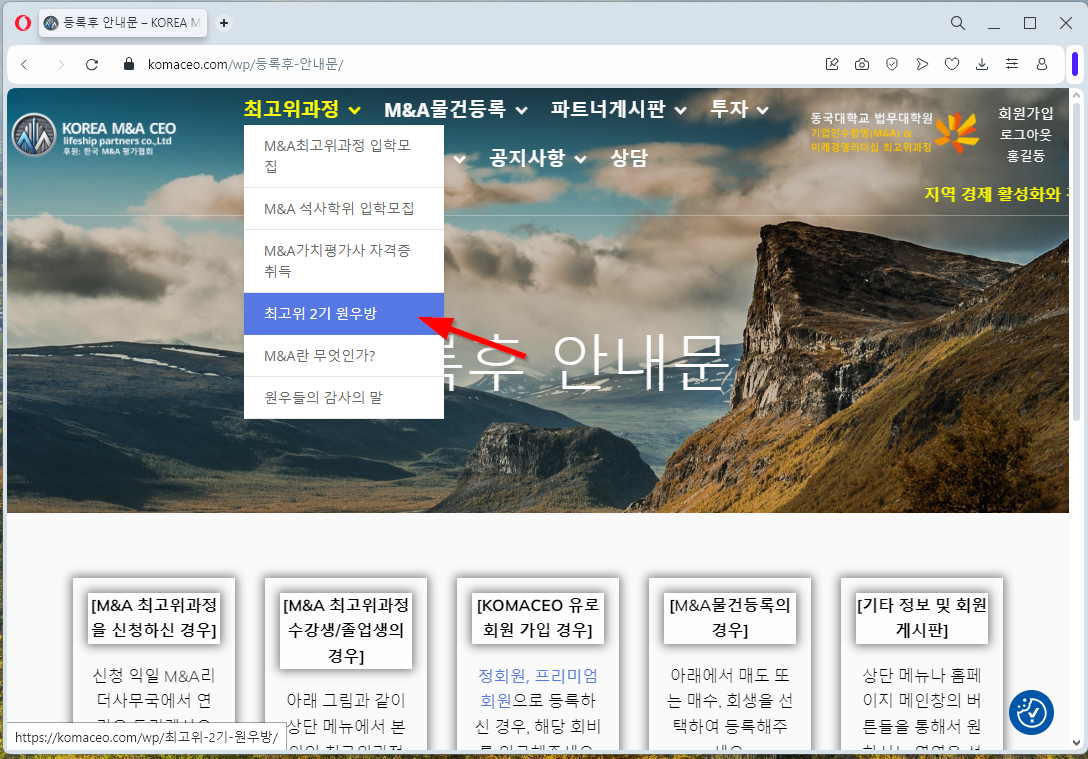
Task: Reload the page with the refresh icon
Action: (x=92, y=64)
